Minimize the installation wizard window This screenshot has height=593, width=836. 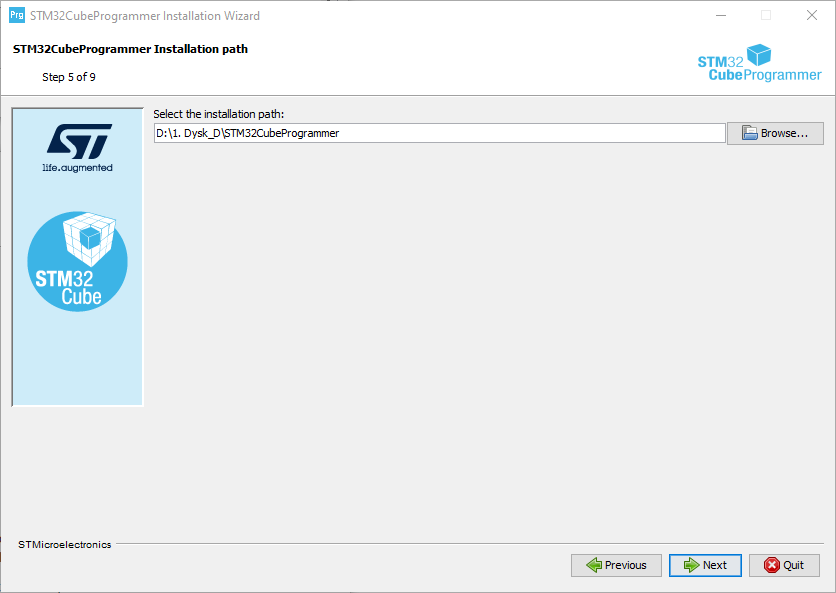click(x=720, y=15)
